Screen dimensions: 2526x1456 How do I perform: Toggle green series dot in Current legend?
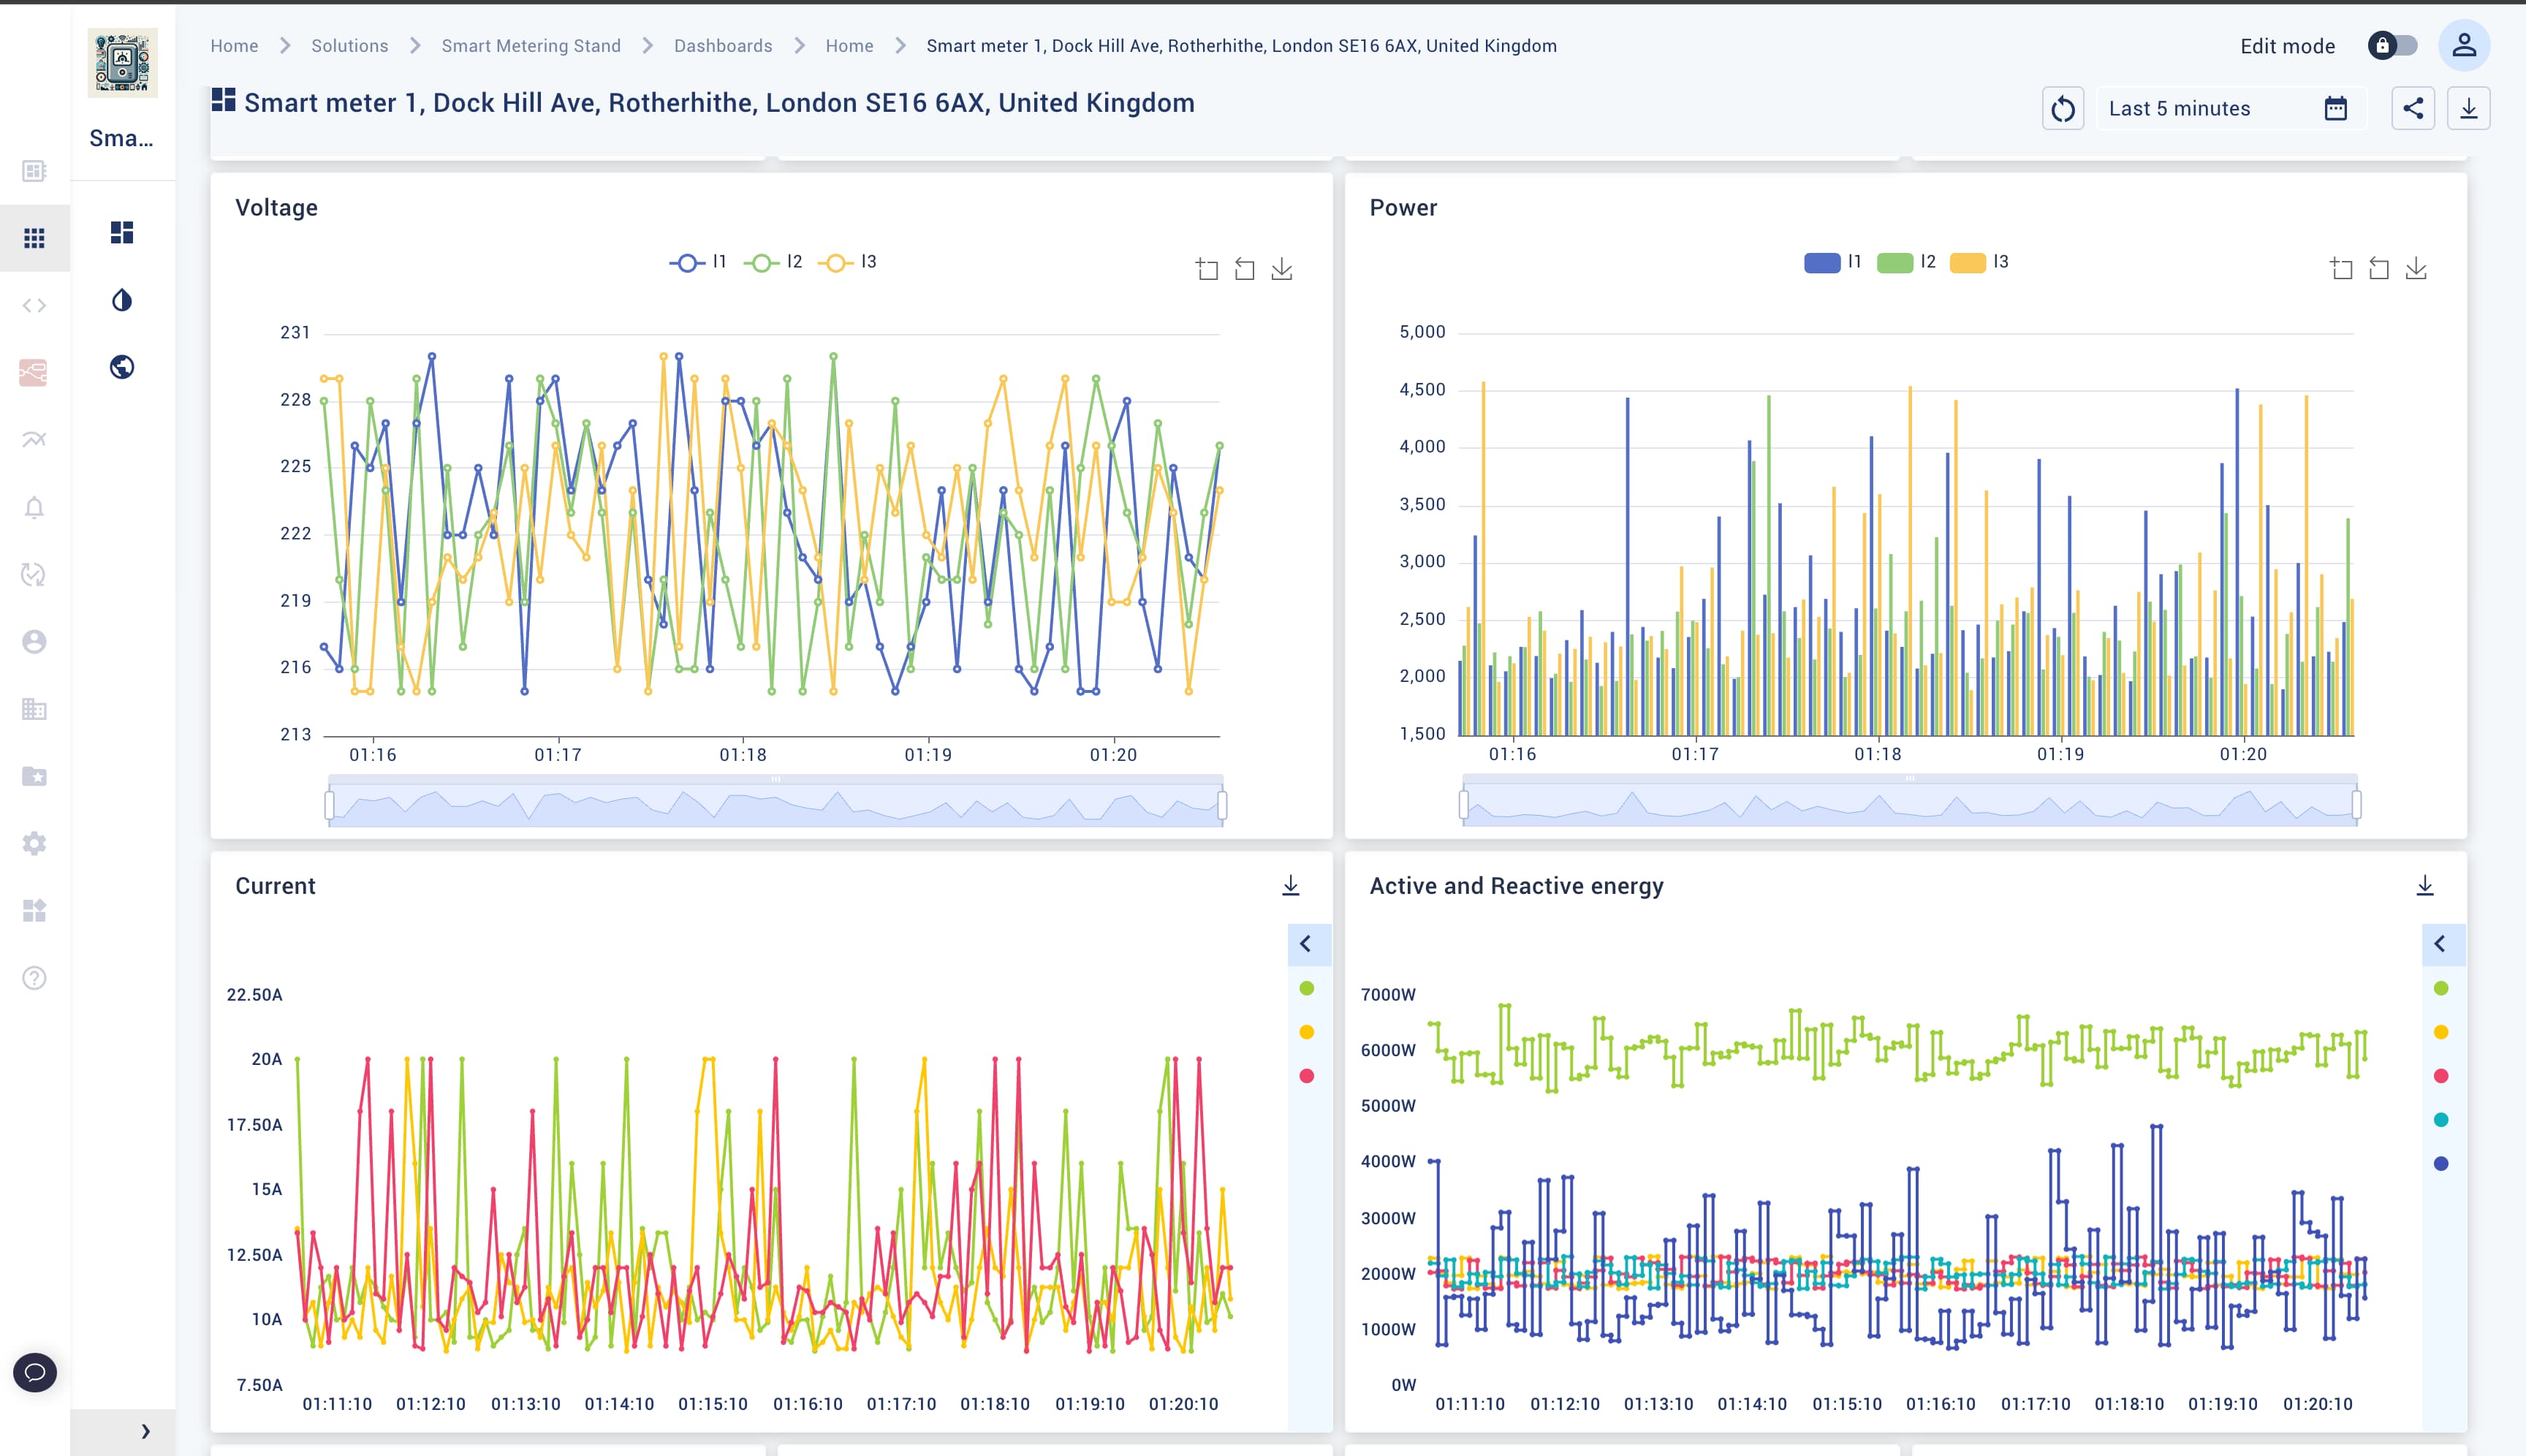[1306, 988]
